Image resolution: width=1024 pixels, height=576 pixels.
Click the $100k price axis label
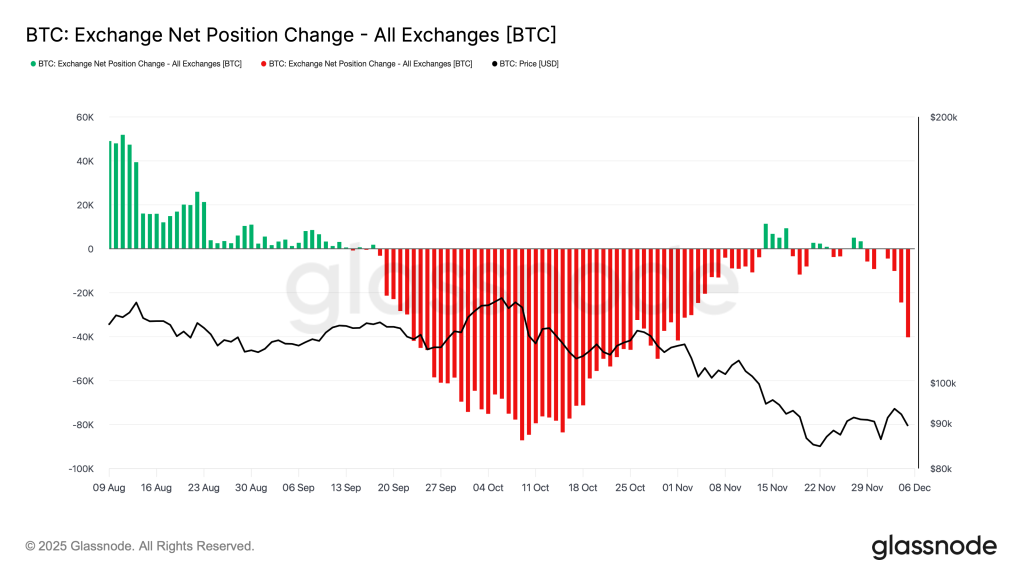click(x=943, y=384)
